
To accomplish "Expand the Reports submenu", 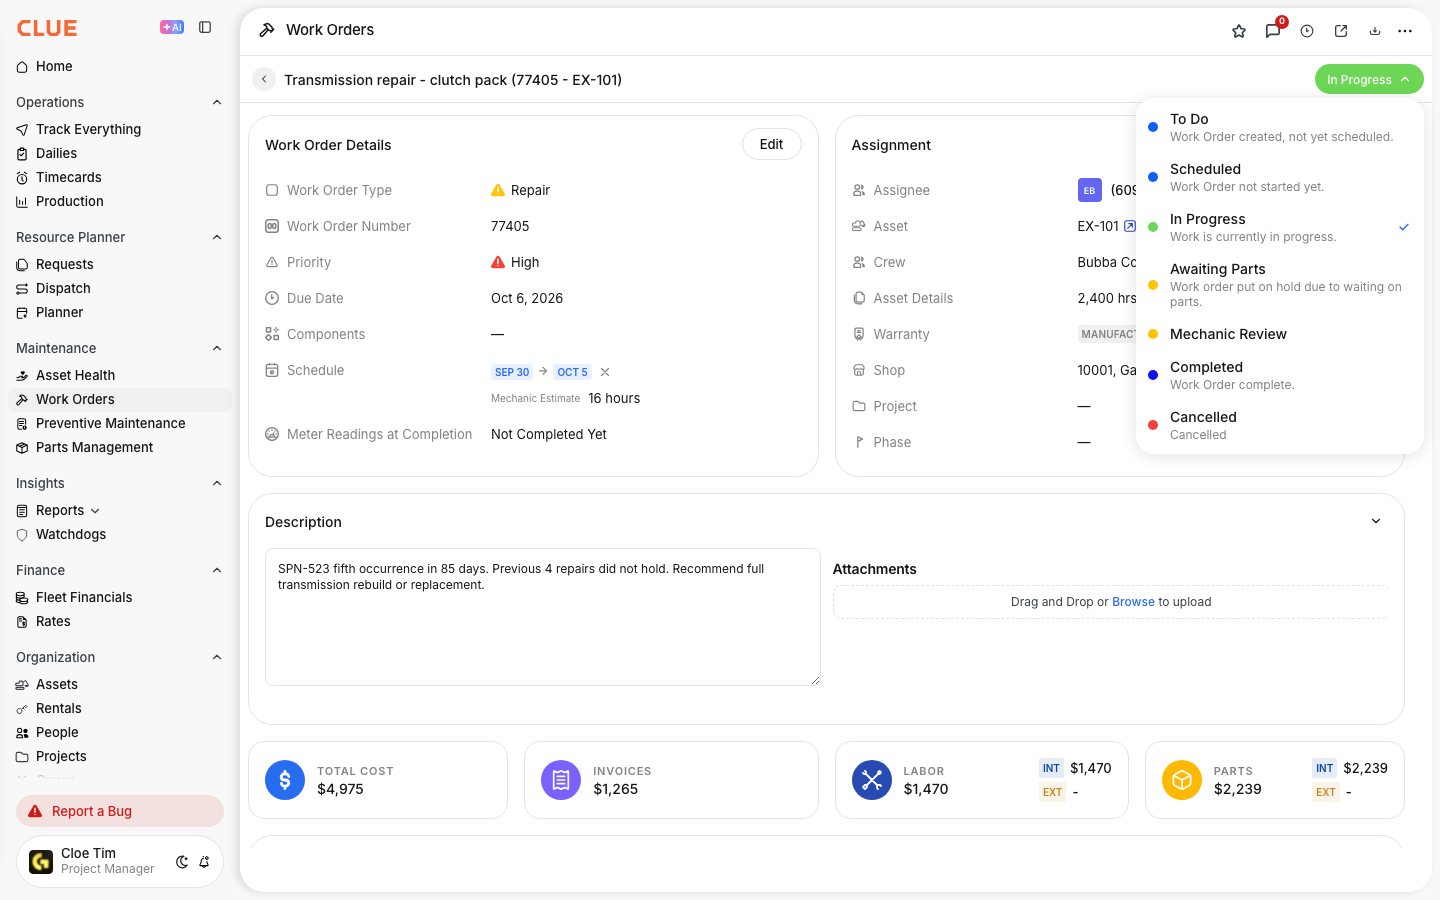I will pos(95,511).
